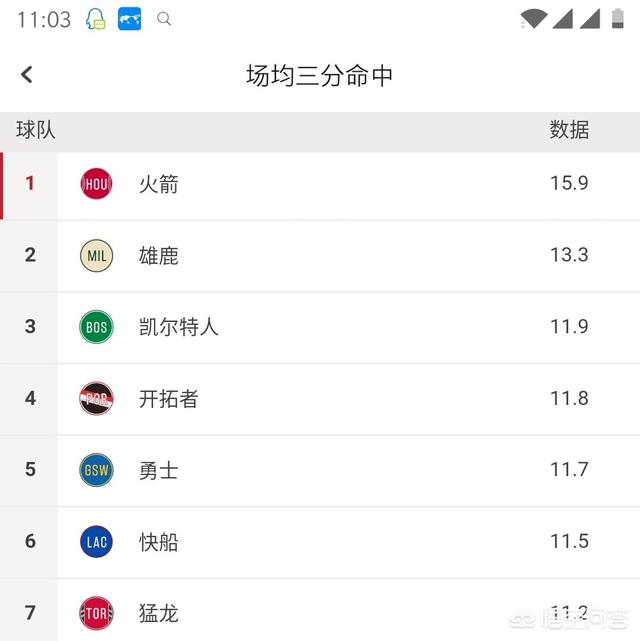
Task: Sort by the 数据 column header
Action: tap(569, 130)
